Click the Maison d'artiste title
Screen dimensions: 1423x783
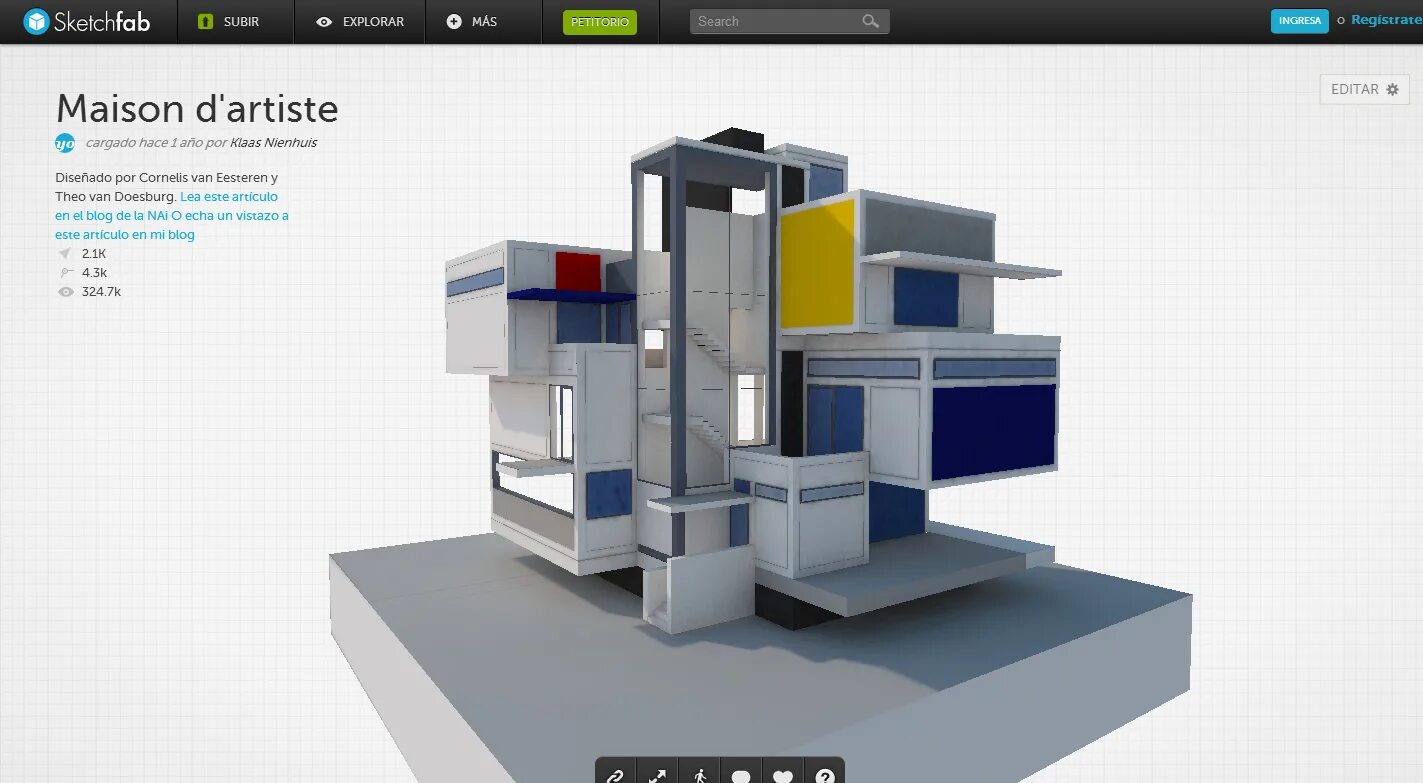tap(197, 108)
